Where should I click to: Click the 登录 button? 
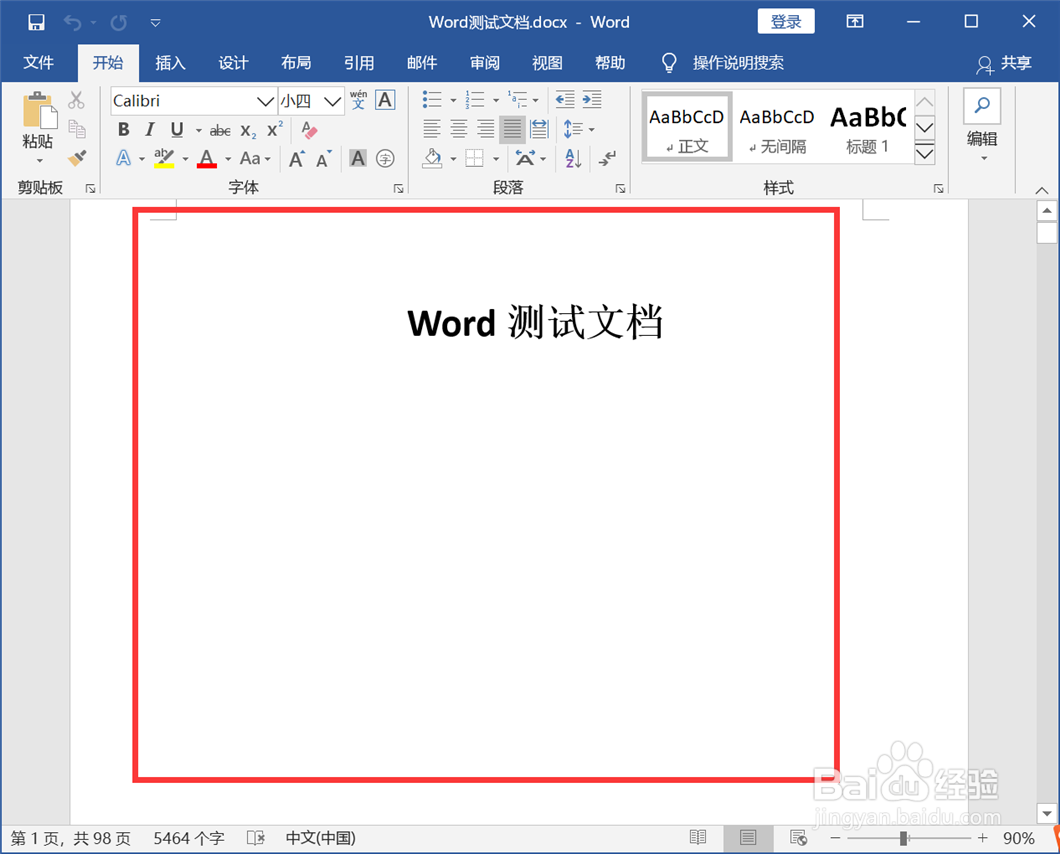pyautogui.click(x=785, y=21)
